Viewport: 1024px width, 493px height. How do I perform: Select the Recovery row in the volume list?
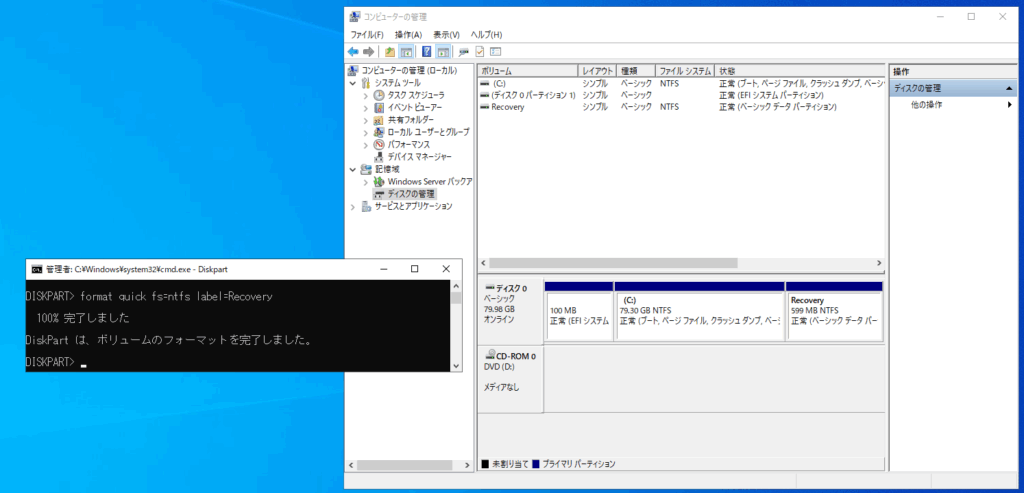click(508, 107)
